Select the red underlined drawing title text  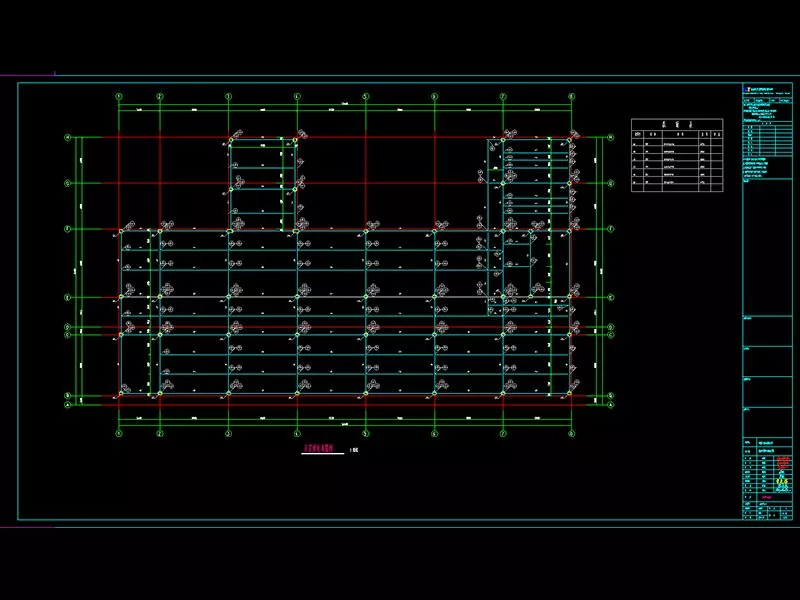coord(322,451)
